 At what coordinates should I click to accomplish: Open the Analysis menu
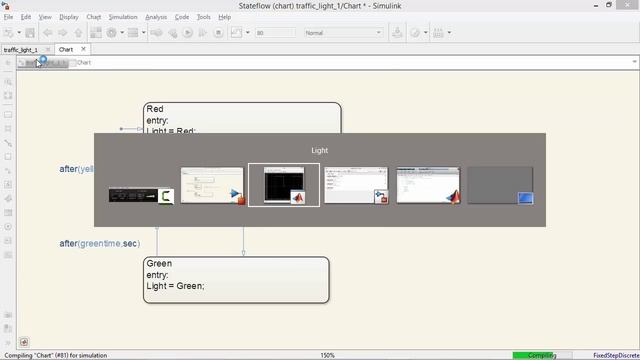pos(156,17)
